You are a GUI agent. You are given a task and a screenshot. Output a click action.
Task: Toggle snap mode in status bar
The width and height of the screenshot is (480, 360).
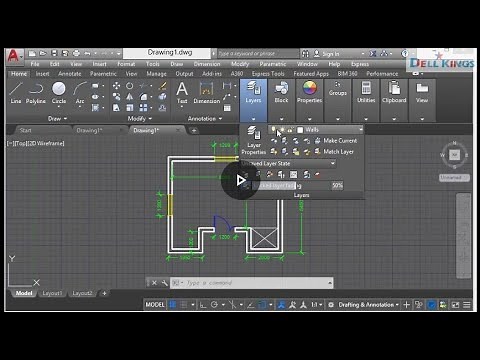[x=183, y=305]
